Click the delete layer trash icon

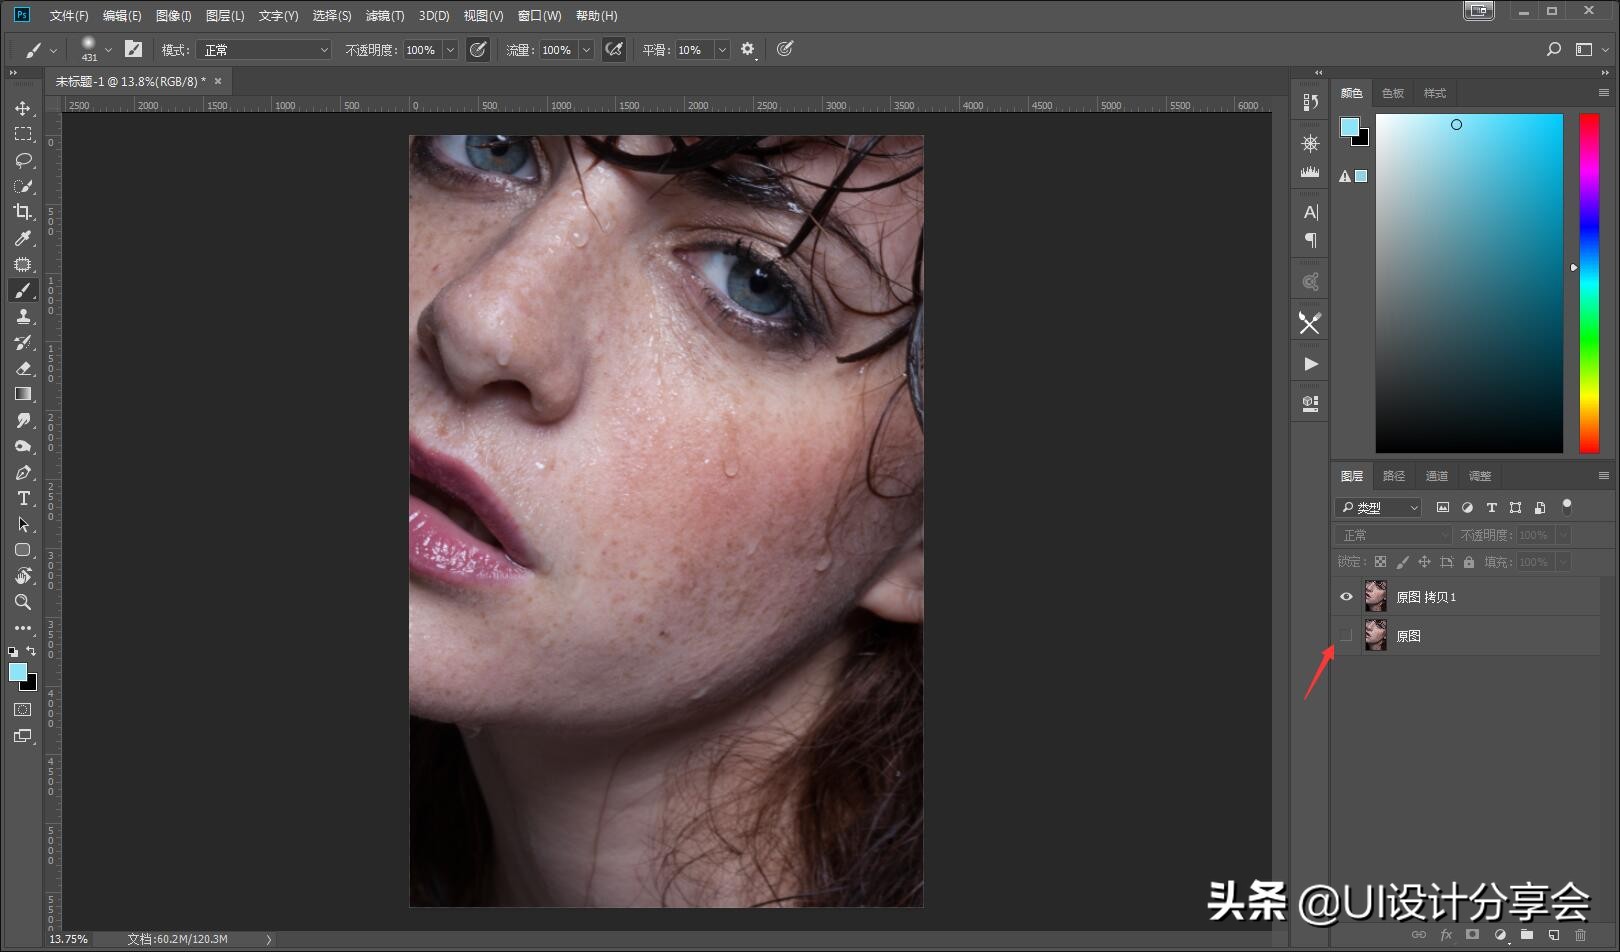click(1580, 935)
